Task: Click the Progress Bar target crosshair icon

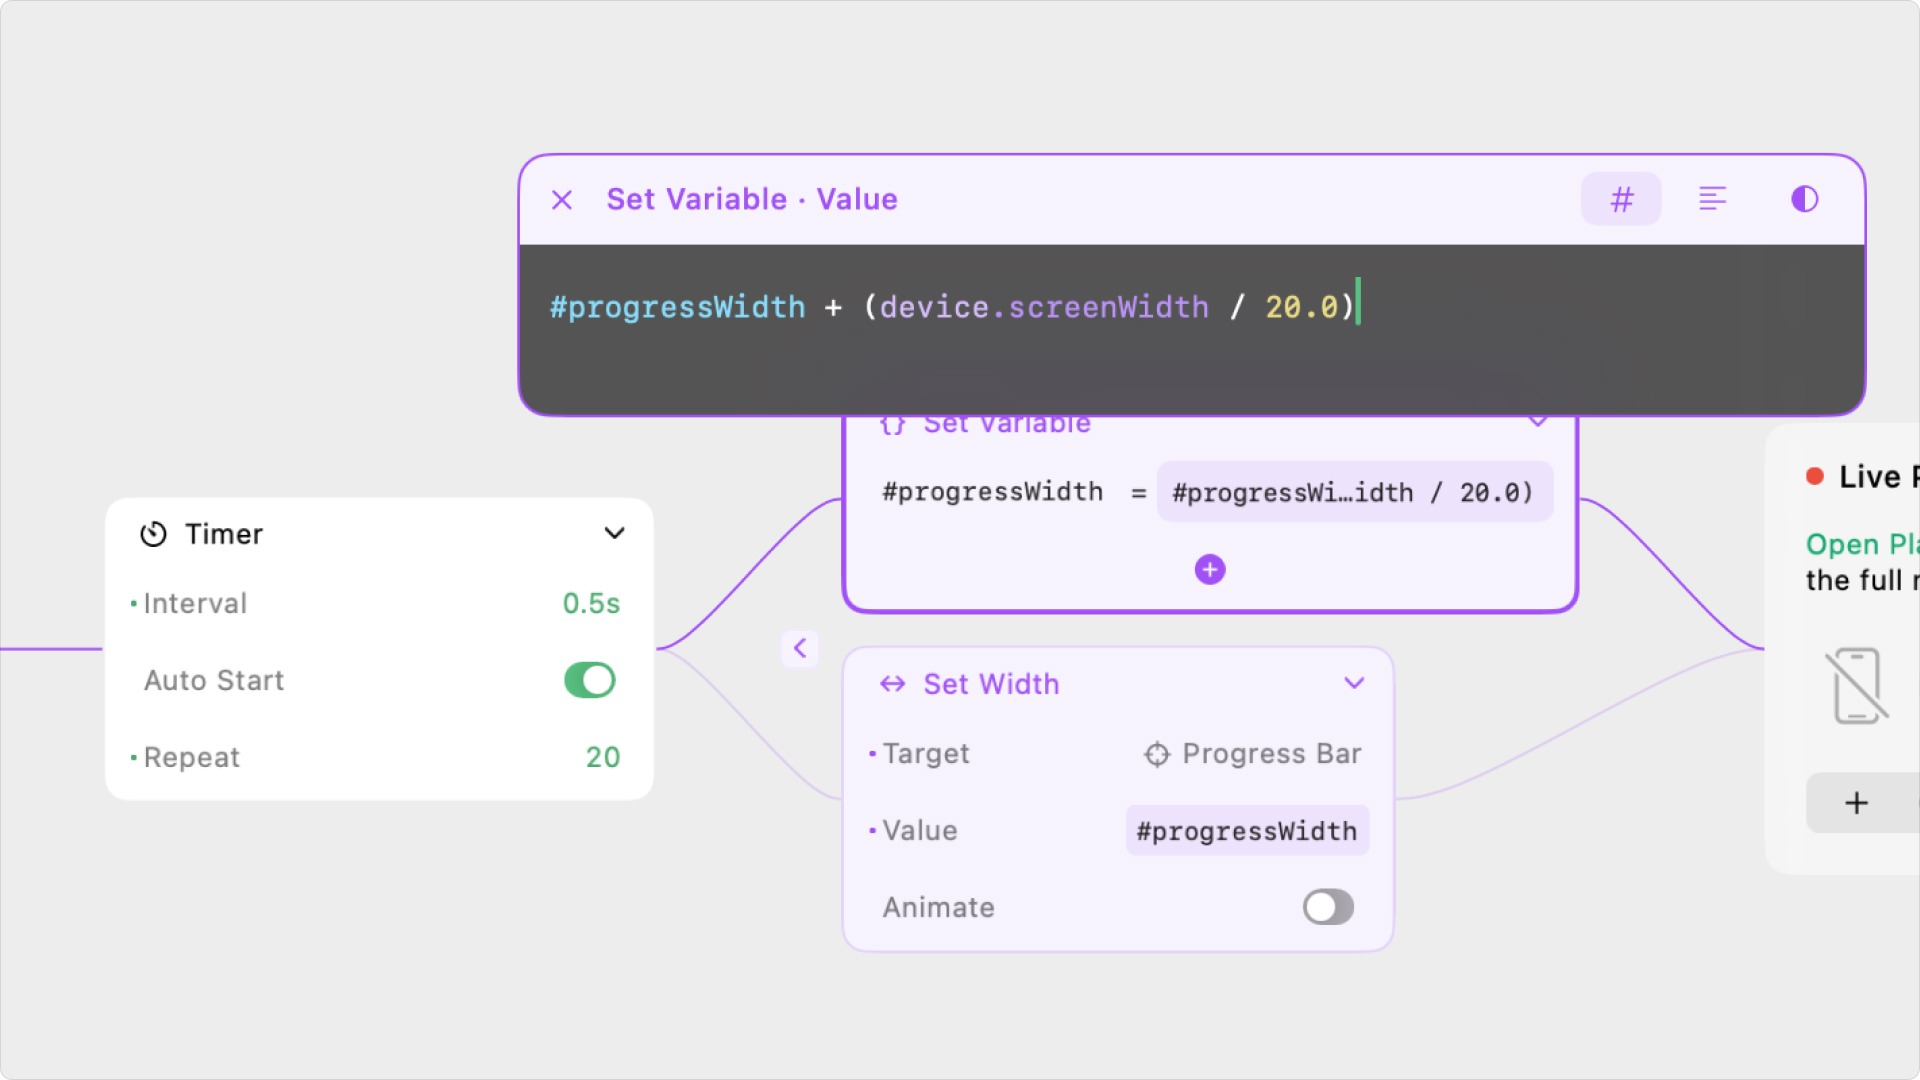Action: click(1156, 754)
